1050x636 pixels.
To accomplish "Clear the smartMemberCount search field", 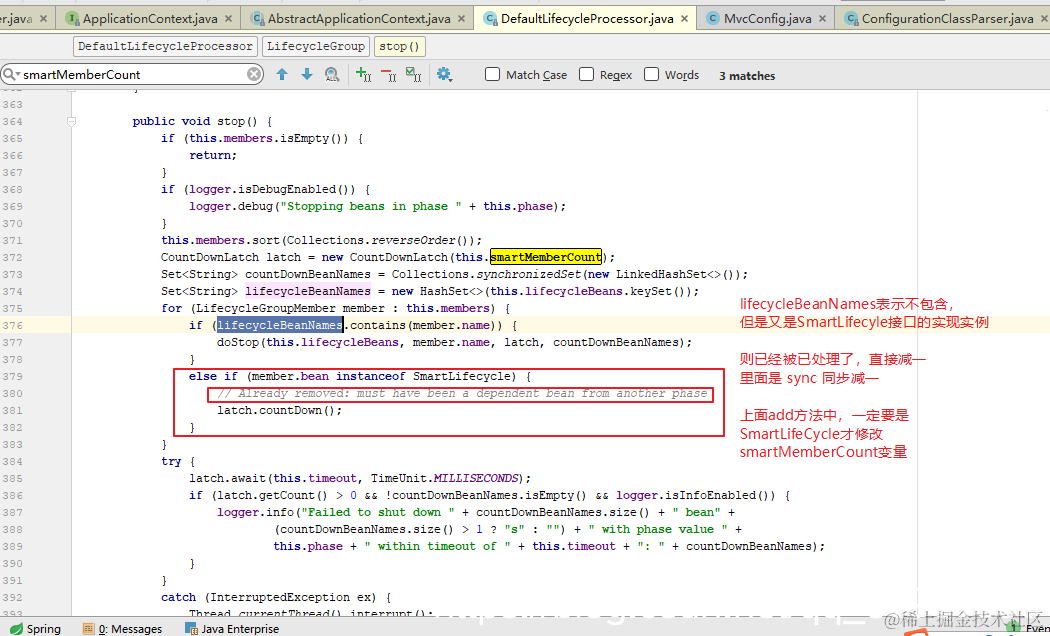I will tap(254, 74).
